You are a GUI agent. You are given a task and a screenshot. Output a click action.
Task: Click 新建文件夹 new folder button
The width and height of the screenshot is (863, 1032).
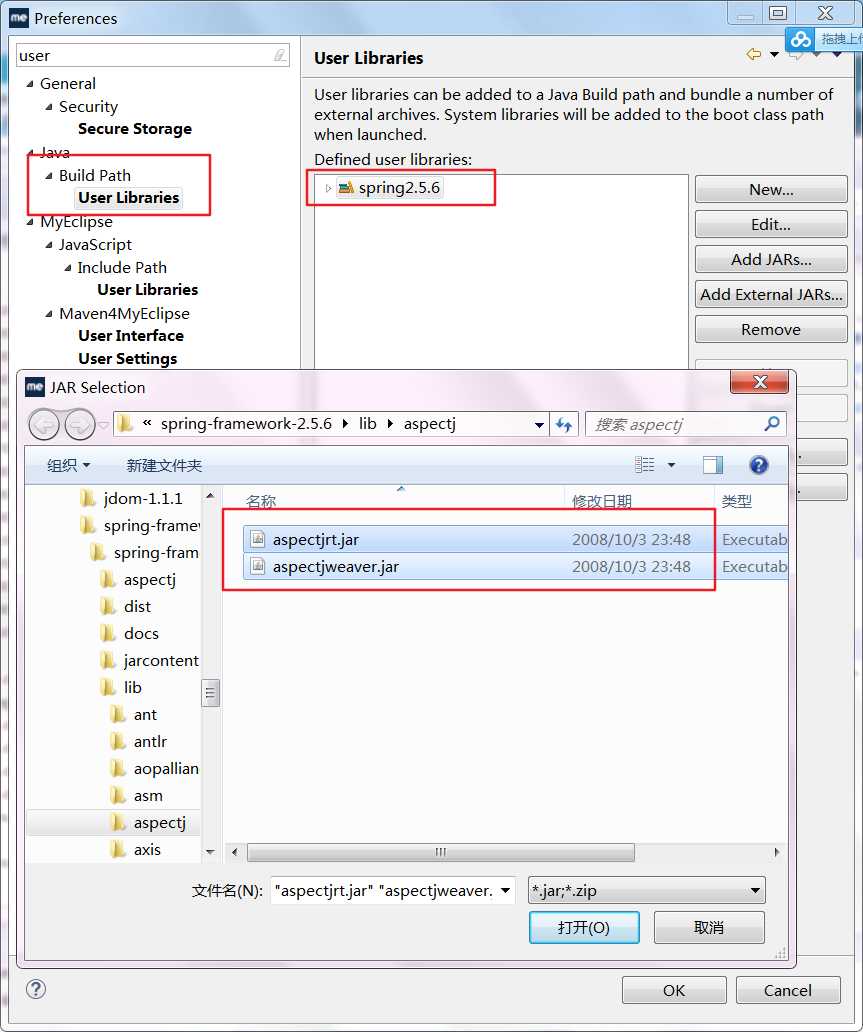coord(164,465)
